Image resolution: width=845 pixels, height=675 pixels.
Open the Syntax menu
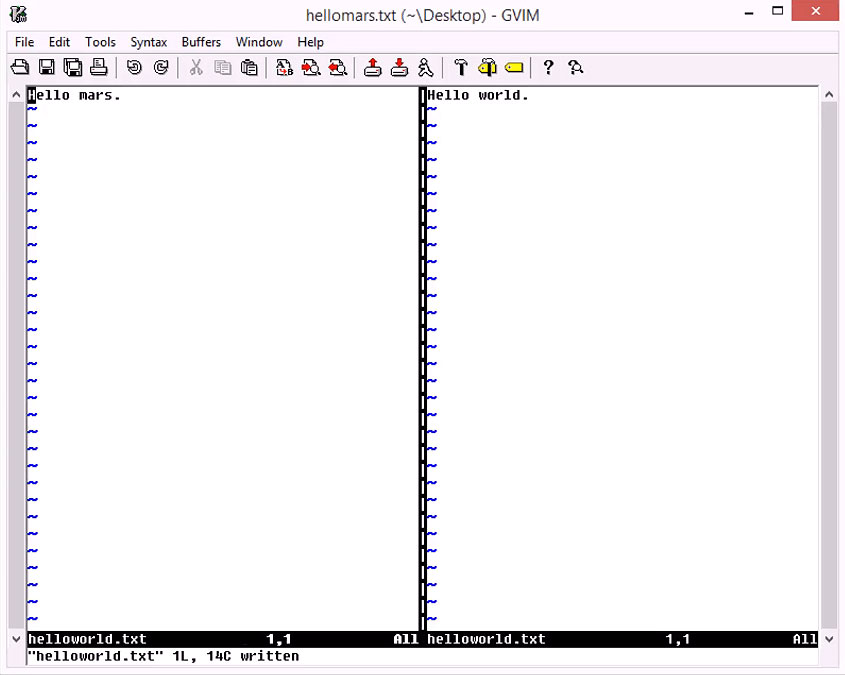pyautogui.click(x=148, y=42)
